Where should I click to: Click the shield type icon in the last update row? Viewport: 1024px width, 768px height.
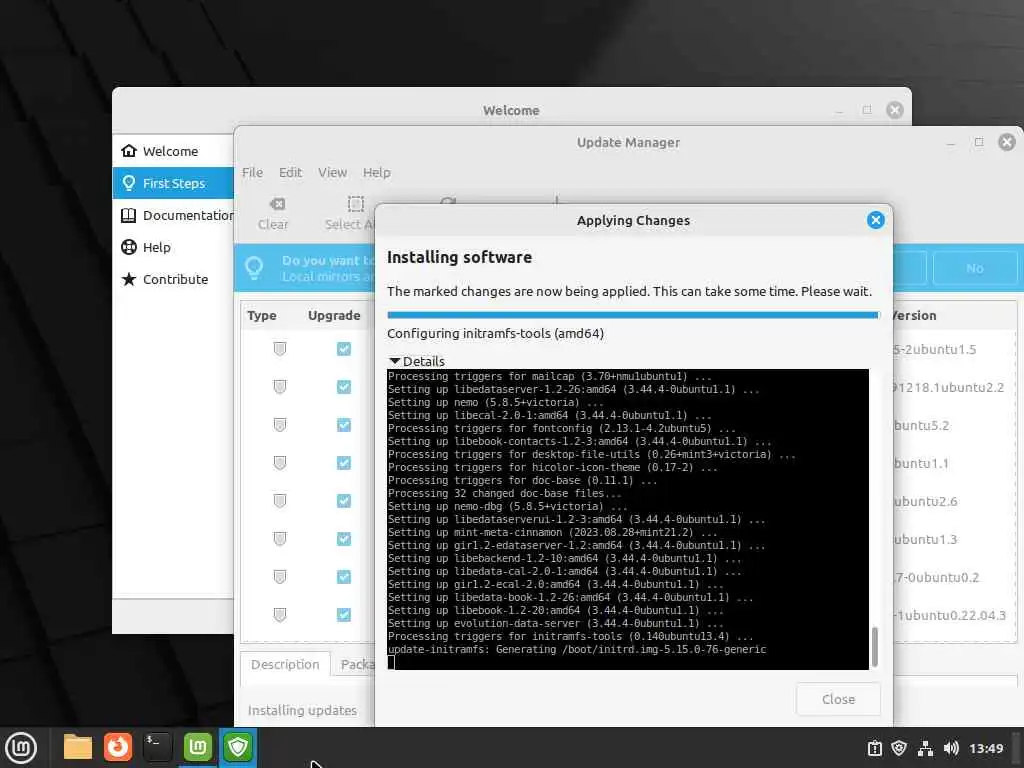click(x=280, y=615)
